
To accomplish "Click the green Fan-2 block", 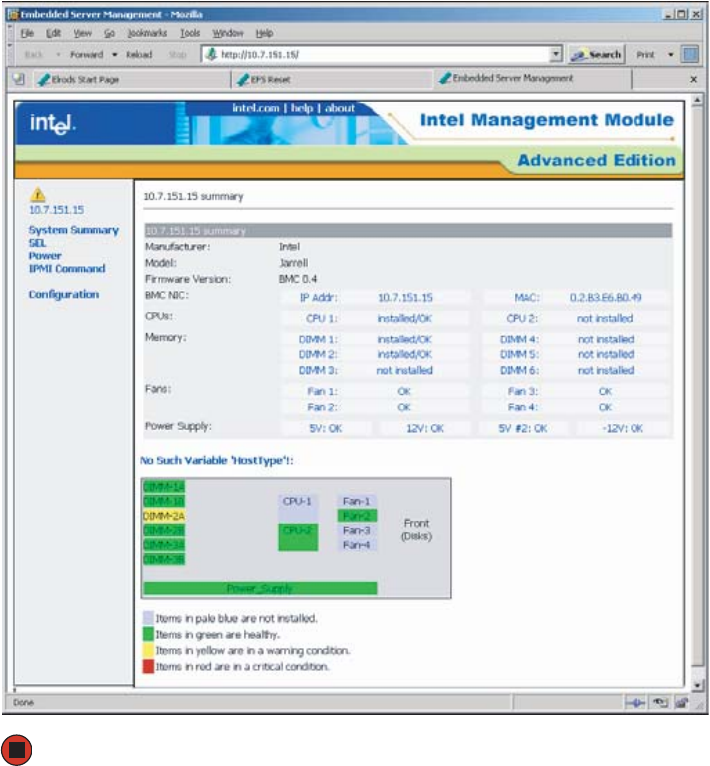I will [357, 516].
